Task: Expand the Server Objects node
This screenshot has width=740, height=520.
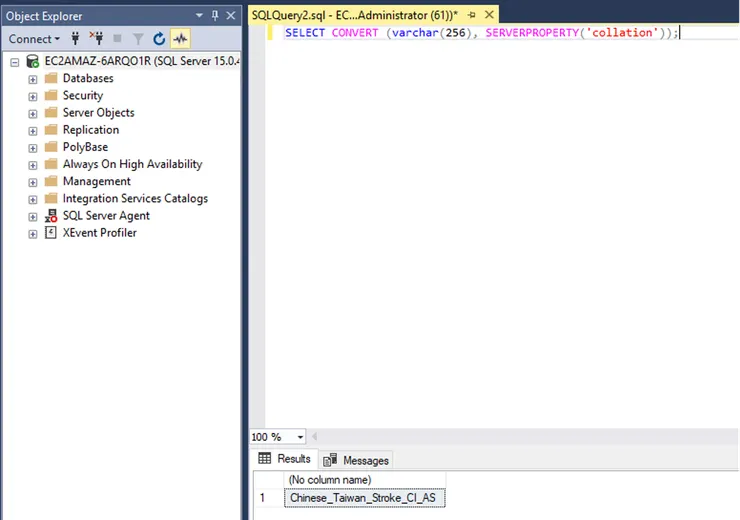Action: tap(33, 114)
